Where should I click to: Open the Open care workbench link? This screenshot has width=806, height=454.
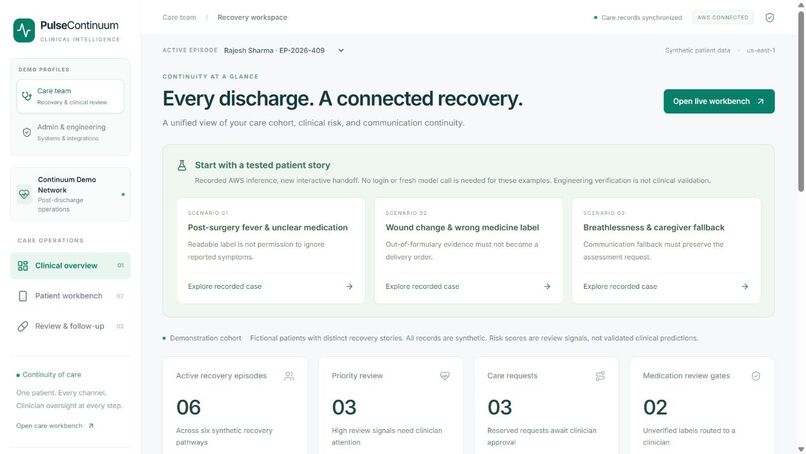[x=54, y=426]
